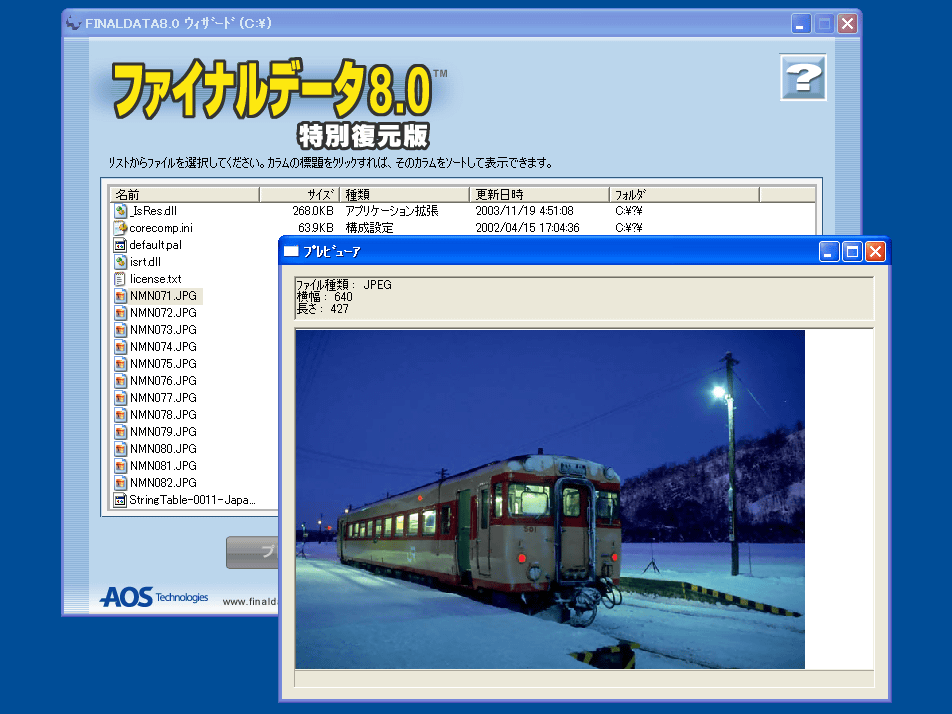Select the NMN076.JPG file name
Screen dimensions: 952x714
click(163, 381)
